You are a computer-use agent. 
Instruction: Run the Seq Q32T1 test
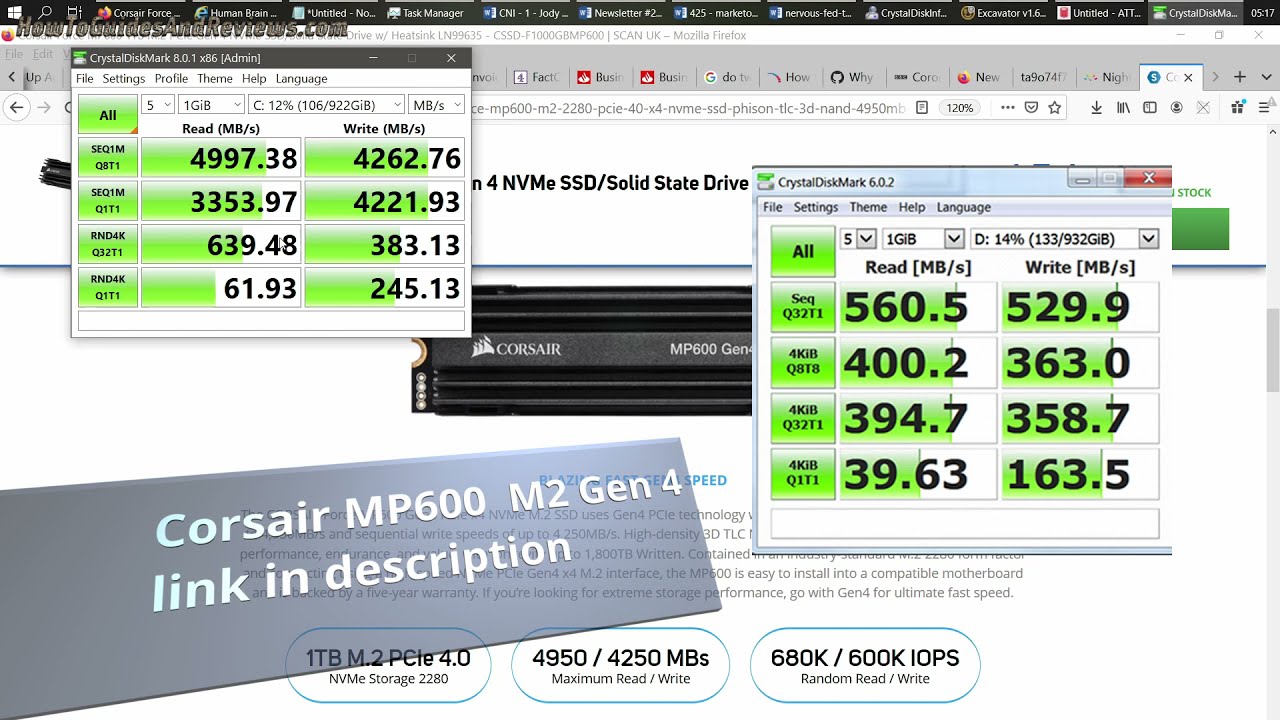803,307
